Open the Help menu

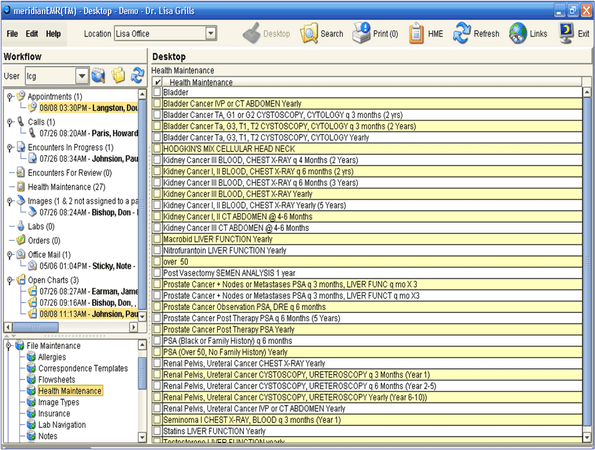[53, 34]
